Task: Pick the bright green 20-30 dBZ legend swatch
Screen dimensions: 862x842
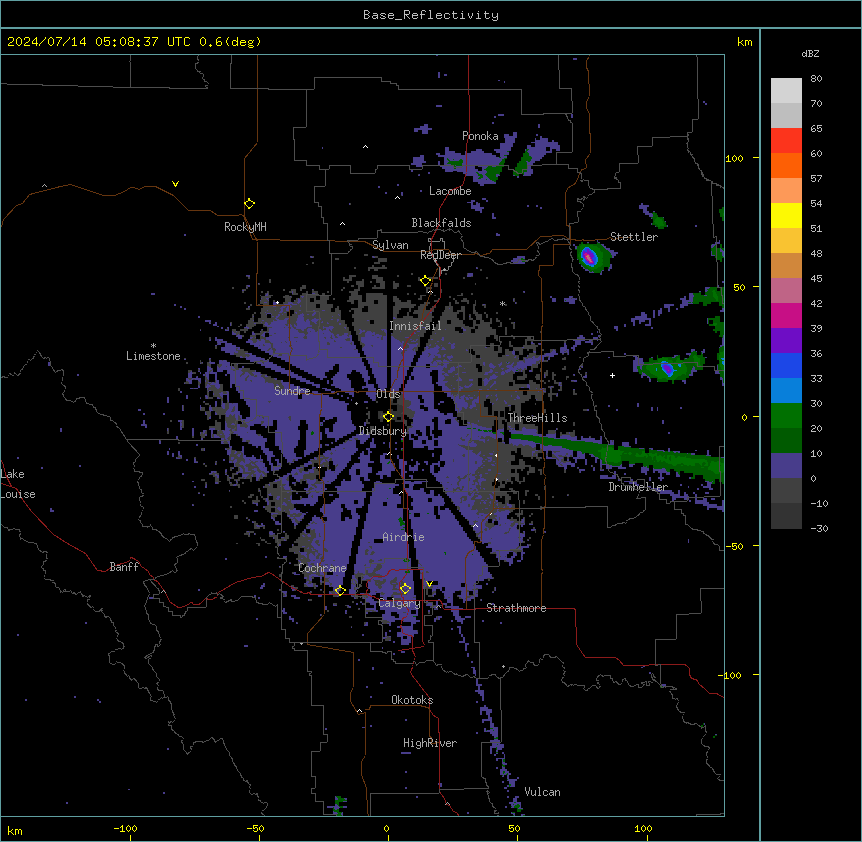Action: 786,416
